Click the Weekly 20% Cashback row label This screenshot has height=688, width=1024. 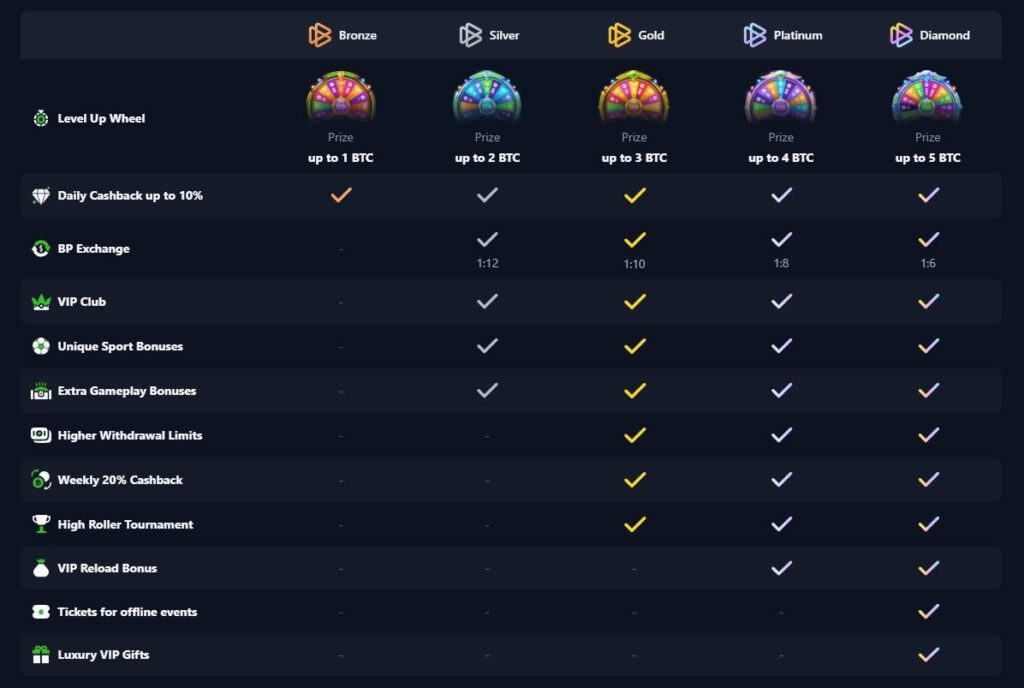click(120, 479)
